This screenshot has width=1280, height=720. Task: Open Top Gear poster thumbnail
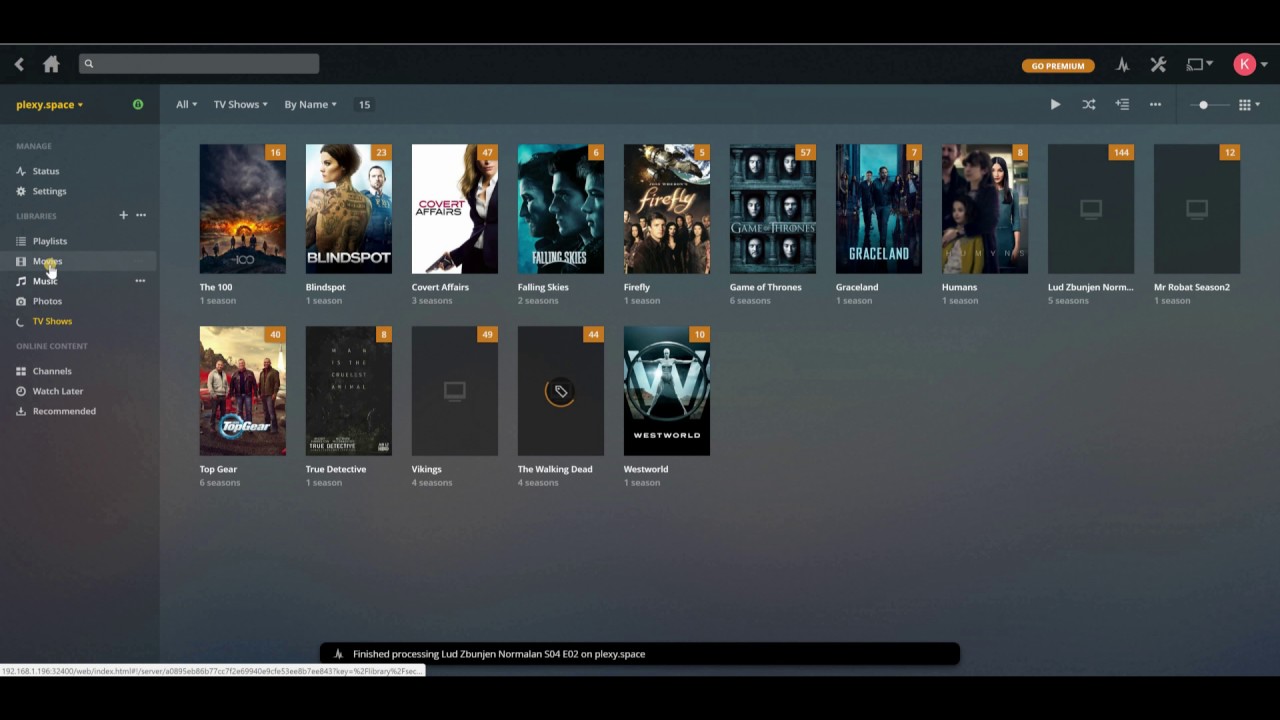[x=242, y=391]
